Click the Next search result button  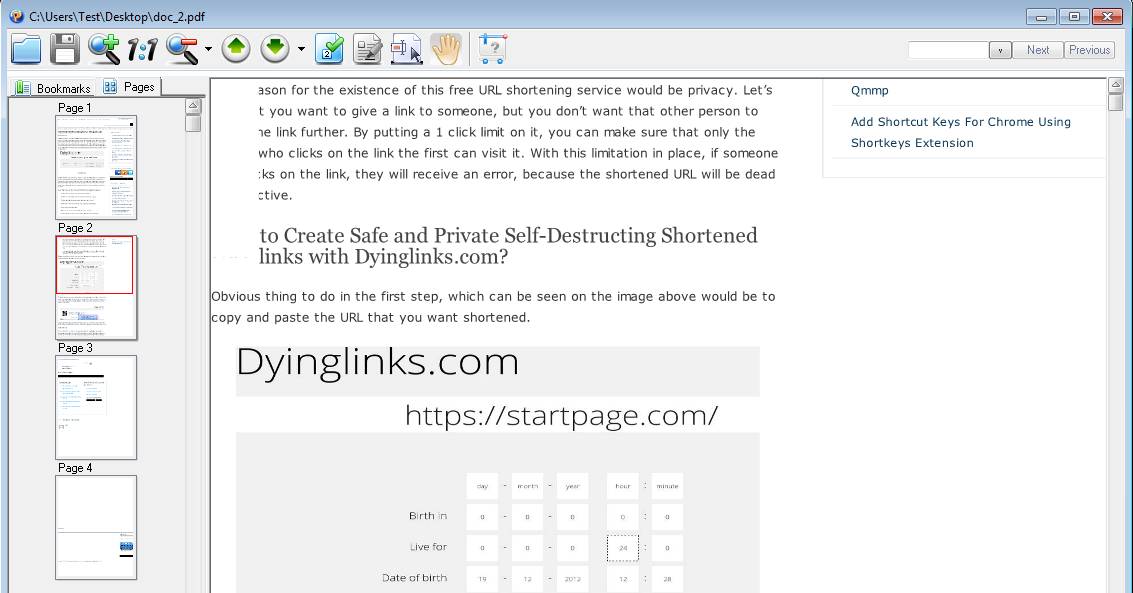coord(1038,50)
